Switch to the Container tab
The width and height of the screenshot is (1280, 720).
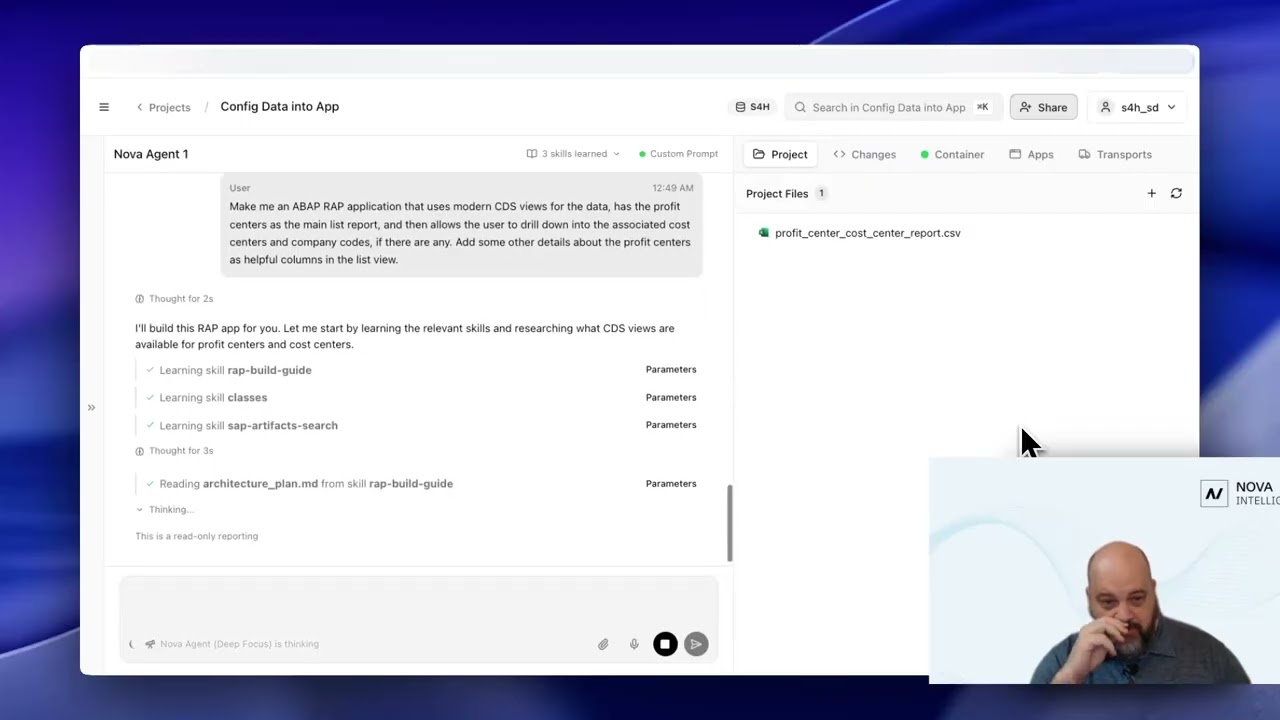pos(952,154)
